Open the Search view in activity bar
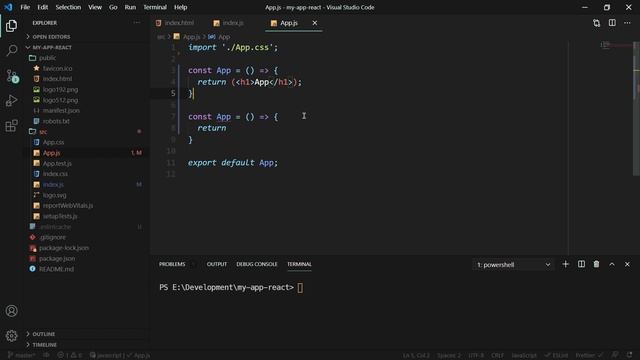Image resolution: width=640 pixels, height=360 pixels. tap(11, 51)
